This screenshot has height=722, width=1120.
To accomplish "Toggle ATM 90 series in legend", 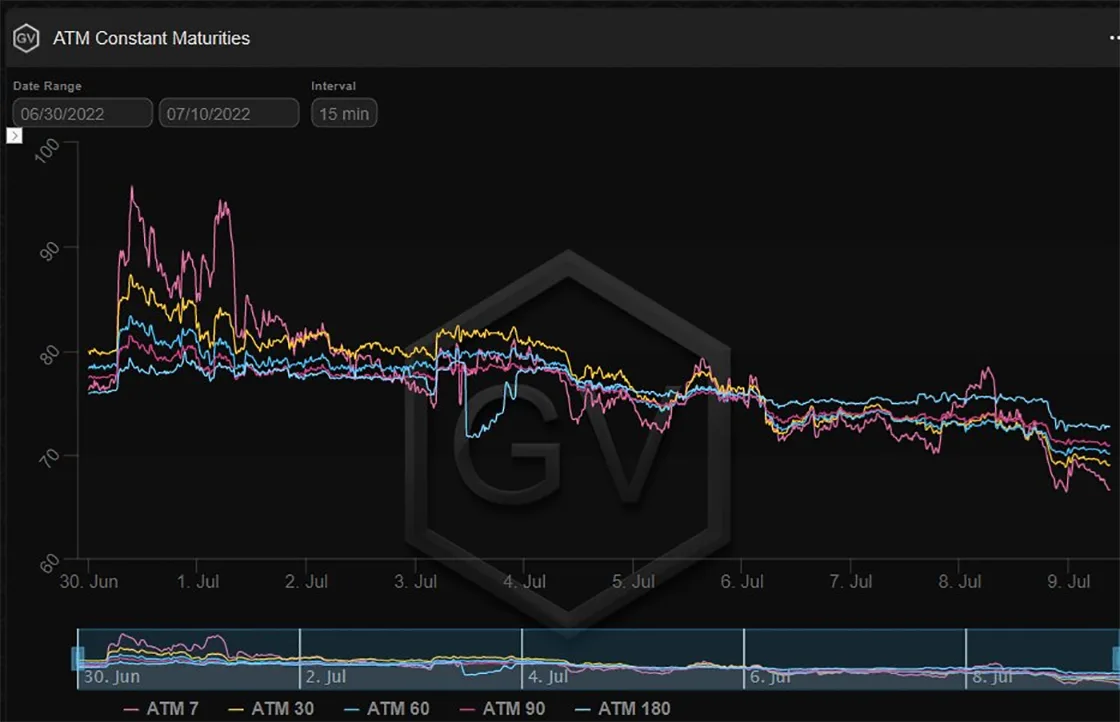I will 502,708.
